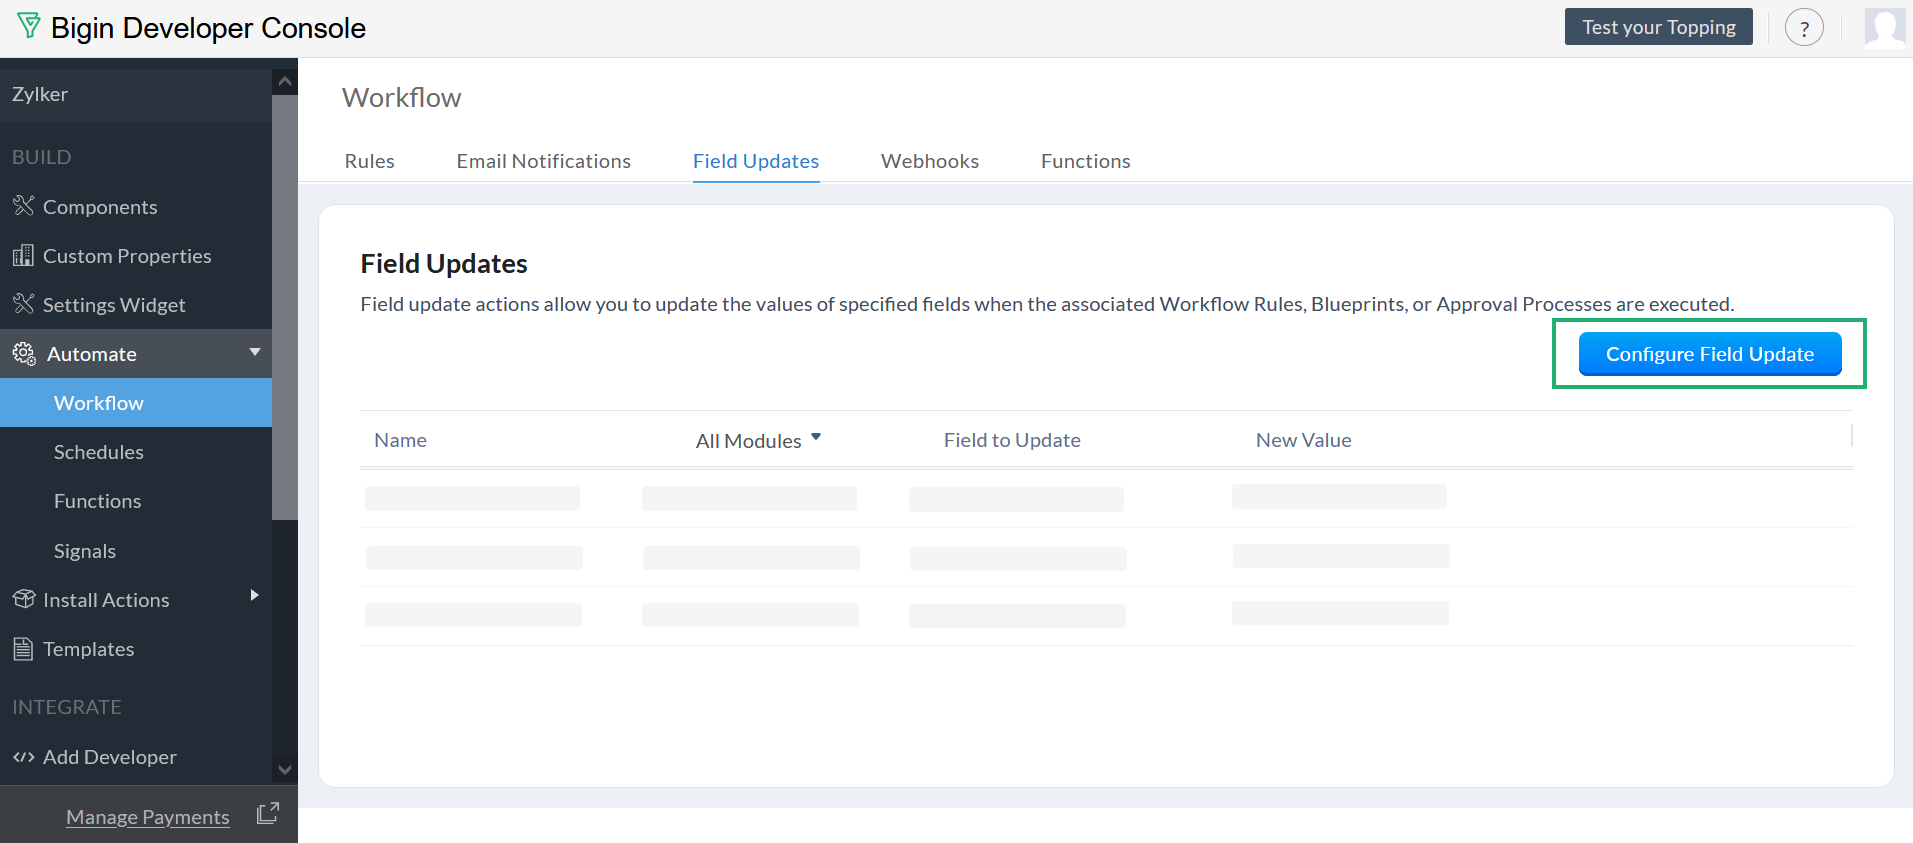The image size is (1913, 843).
Task: Open the help question mark icon
Action: pos(1803,28)
